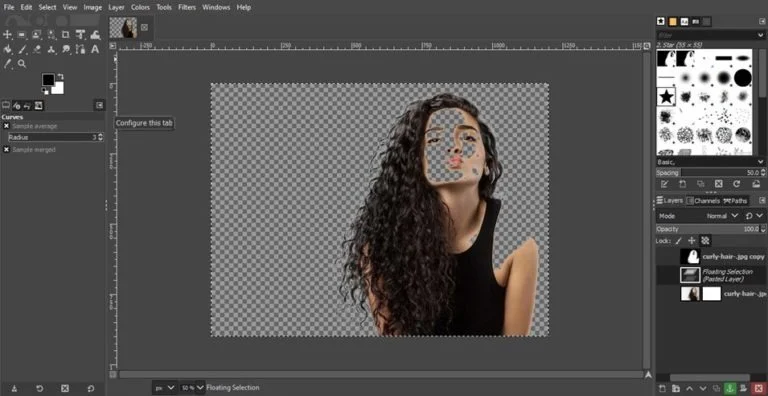Select the Paths tool
The image size is (768, 396).
click(x=80, y=49)
